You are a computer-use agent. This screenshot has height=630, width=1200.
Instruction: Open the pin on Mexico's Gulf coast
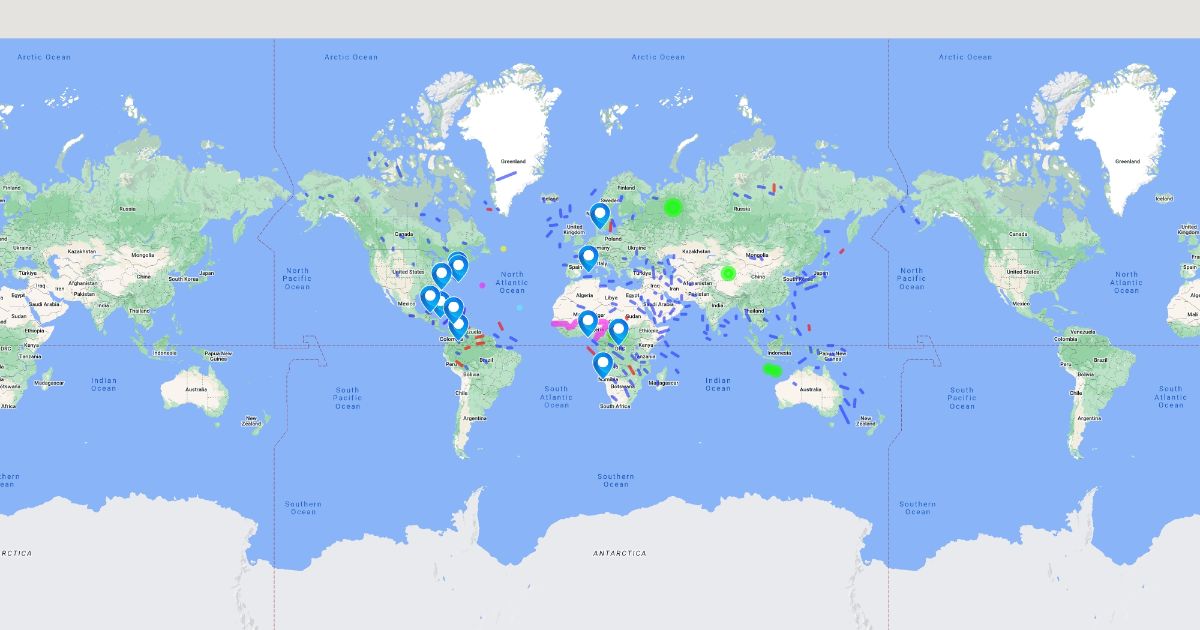(430, 298)
